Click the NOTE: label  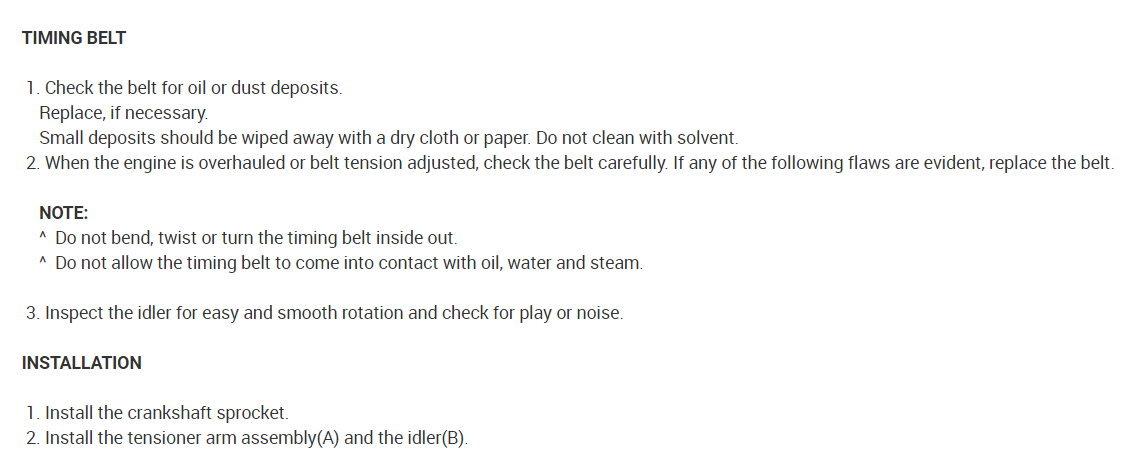tap(64, 213)
